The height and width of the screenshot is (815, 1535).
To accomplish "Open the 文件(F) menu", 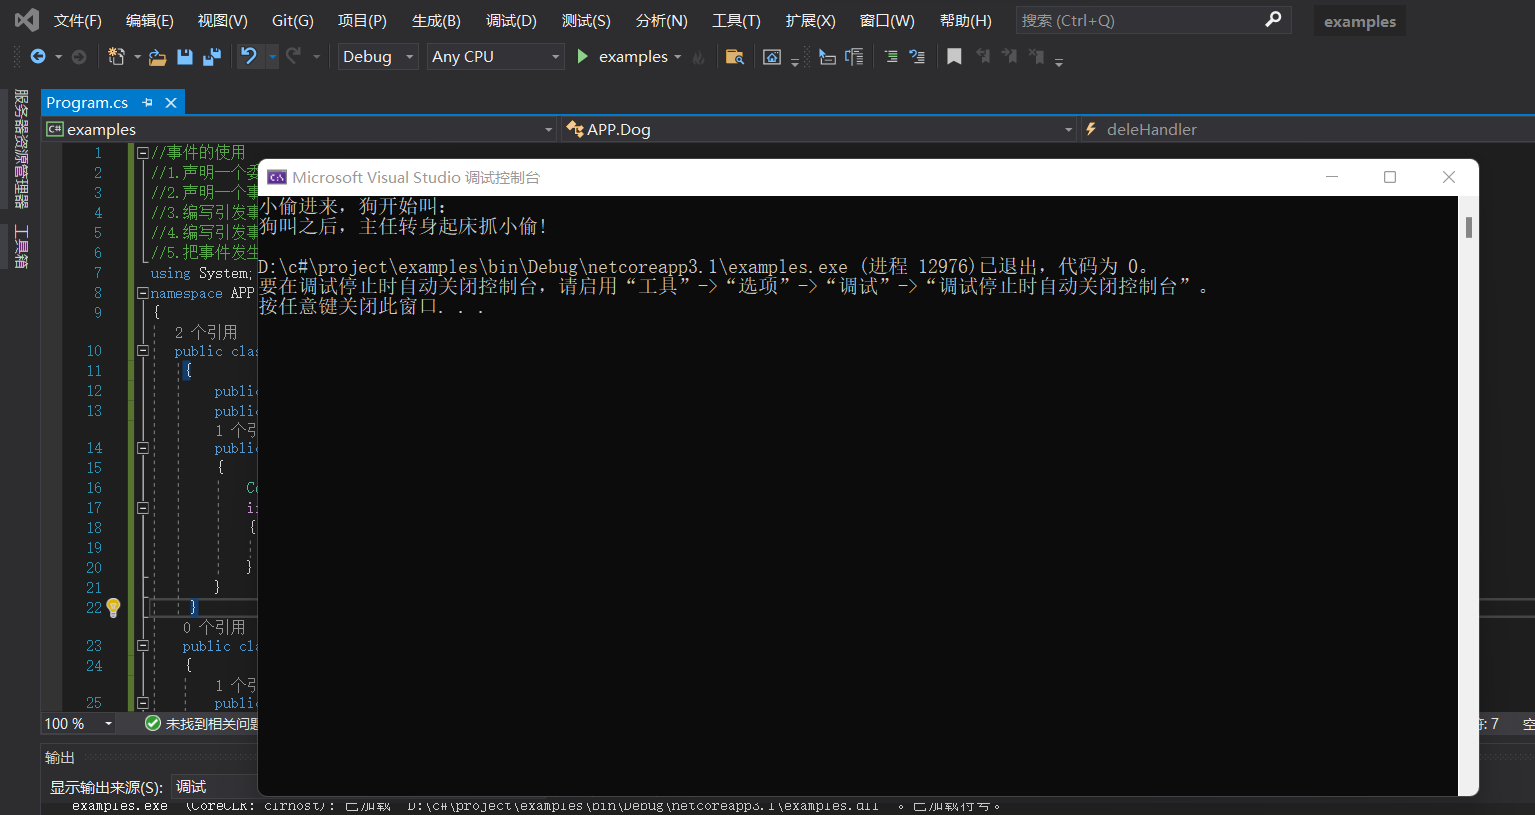I will 77,20.
